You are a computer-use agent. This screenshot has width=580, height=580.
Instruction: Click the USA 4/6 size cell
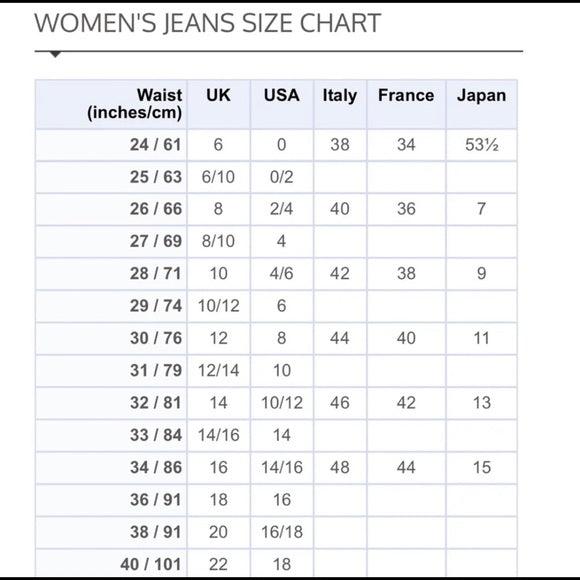(282, 274)
